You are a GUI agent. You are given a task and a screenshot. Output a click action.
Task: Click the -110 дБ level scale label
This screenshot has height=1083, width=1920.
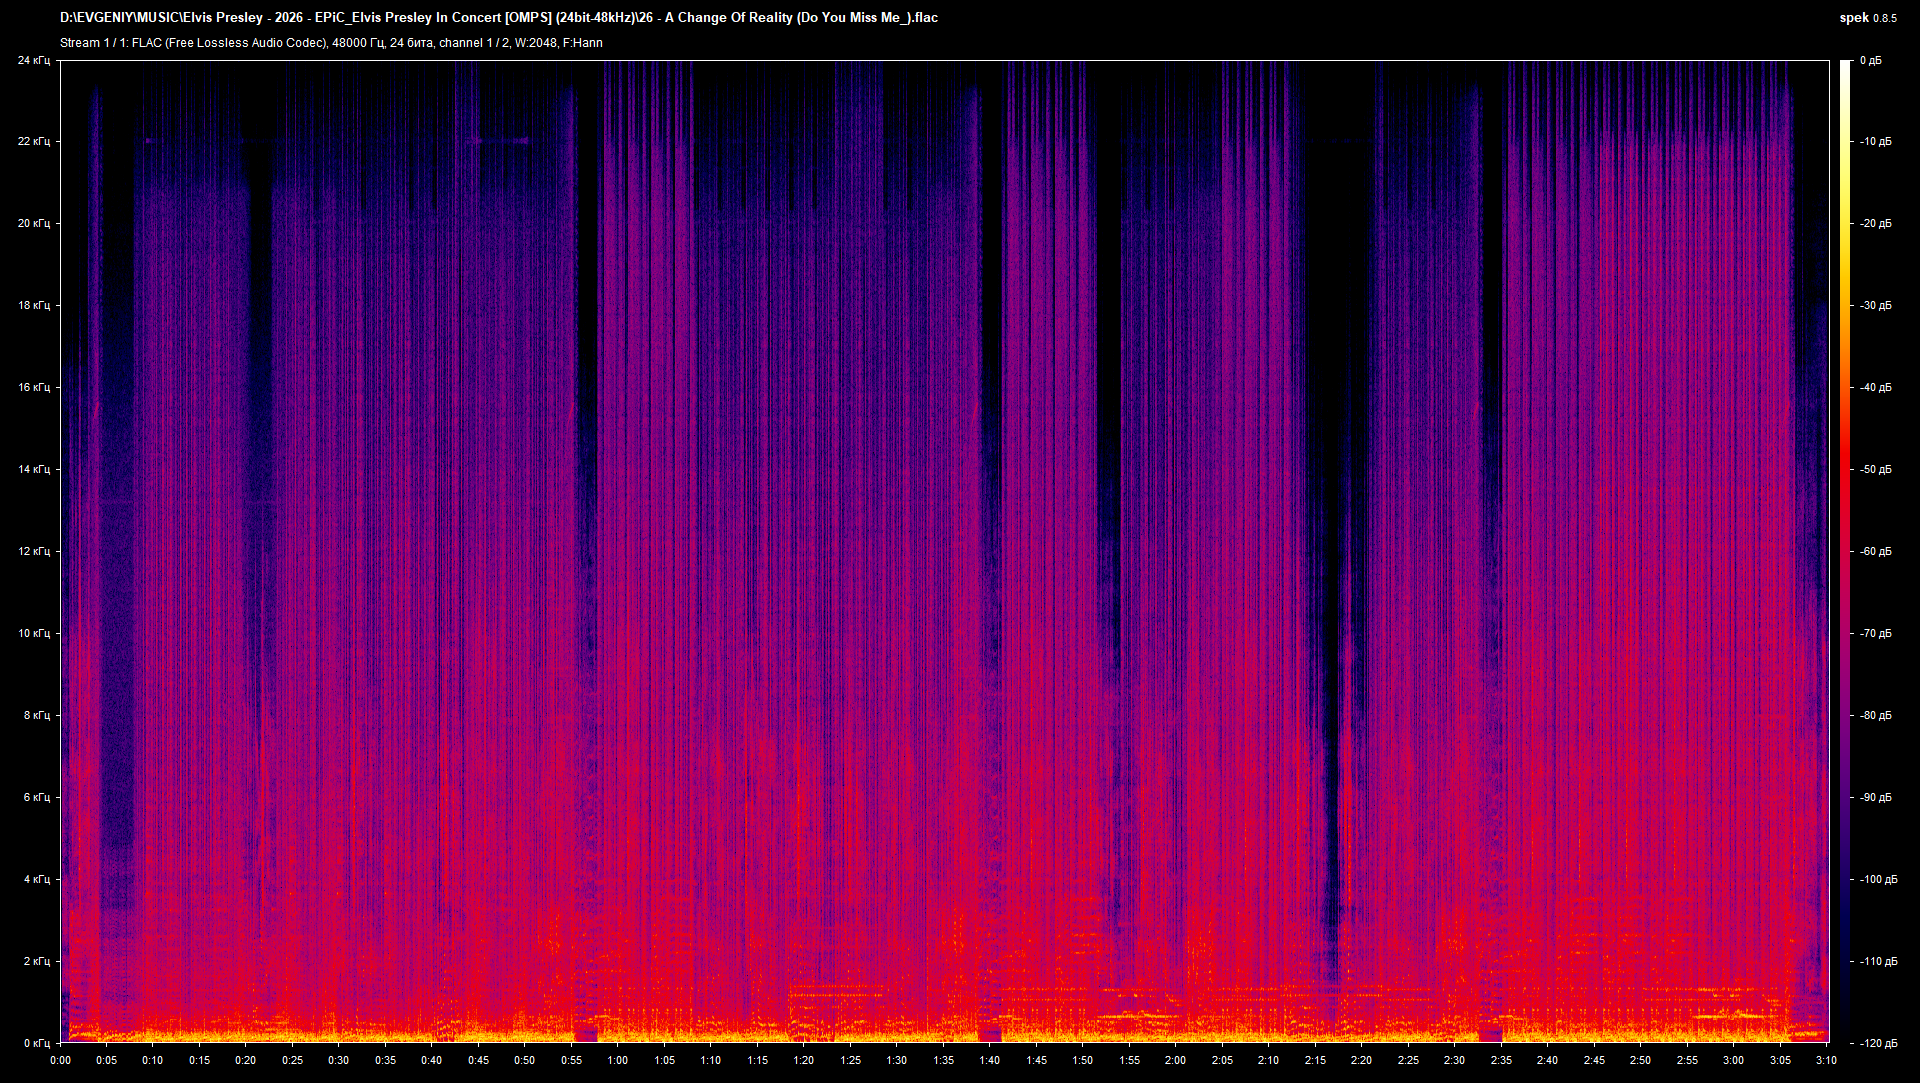pos(1879,962)
